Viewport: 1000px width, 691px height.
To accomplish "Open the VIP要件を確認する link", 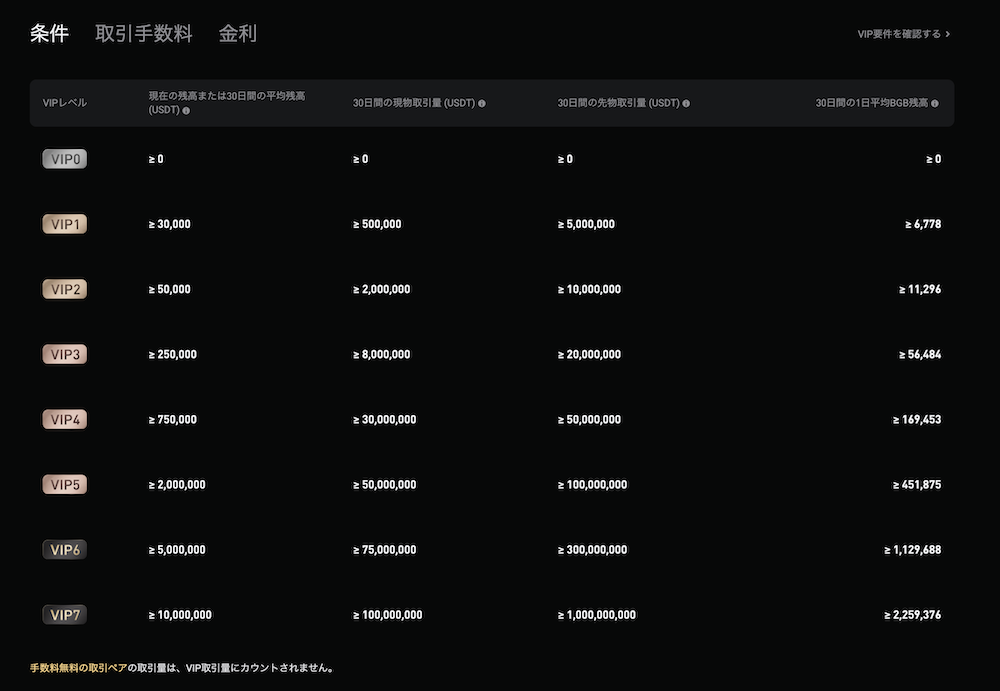I will click(899, 34).
